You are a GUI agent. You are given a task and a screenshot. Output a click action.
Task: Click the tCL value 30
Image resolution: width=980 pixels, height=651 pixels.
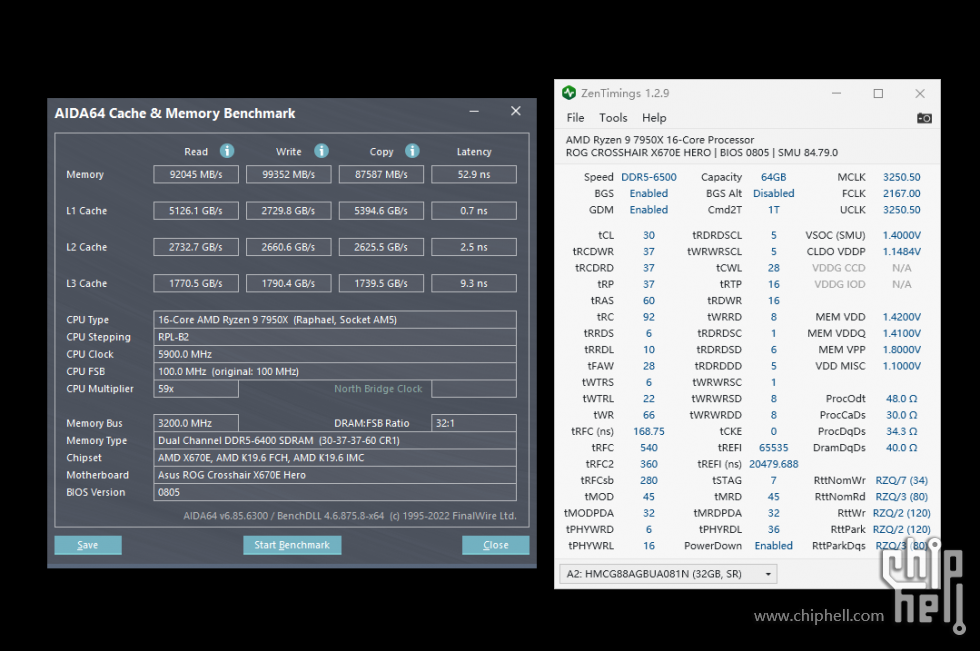(x=649, y=235)
